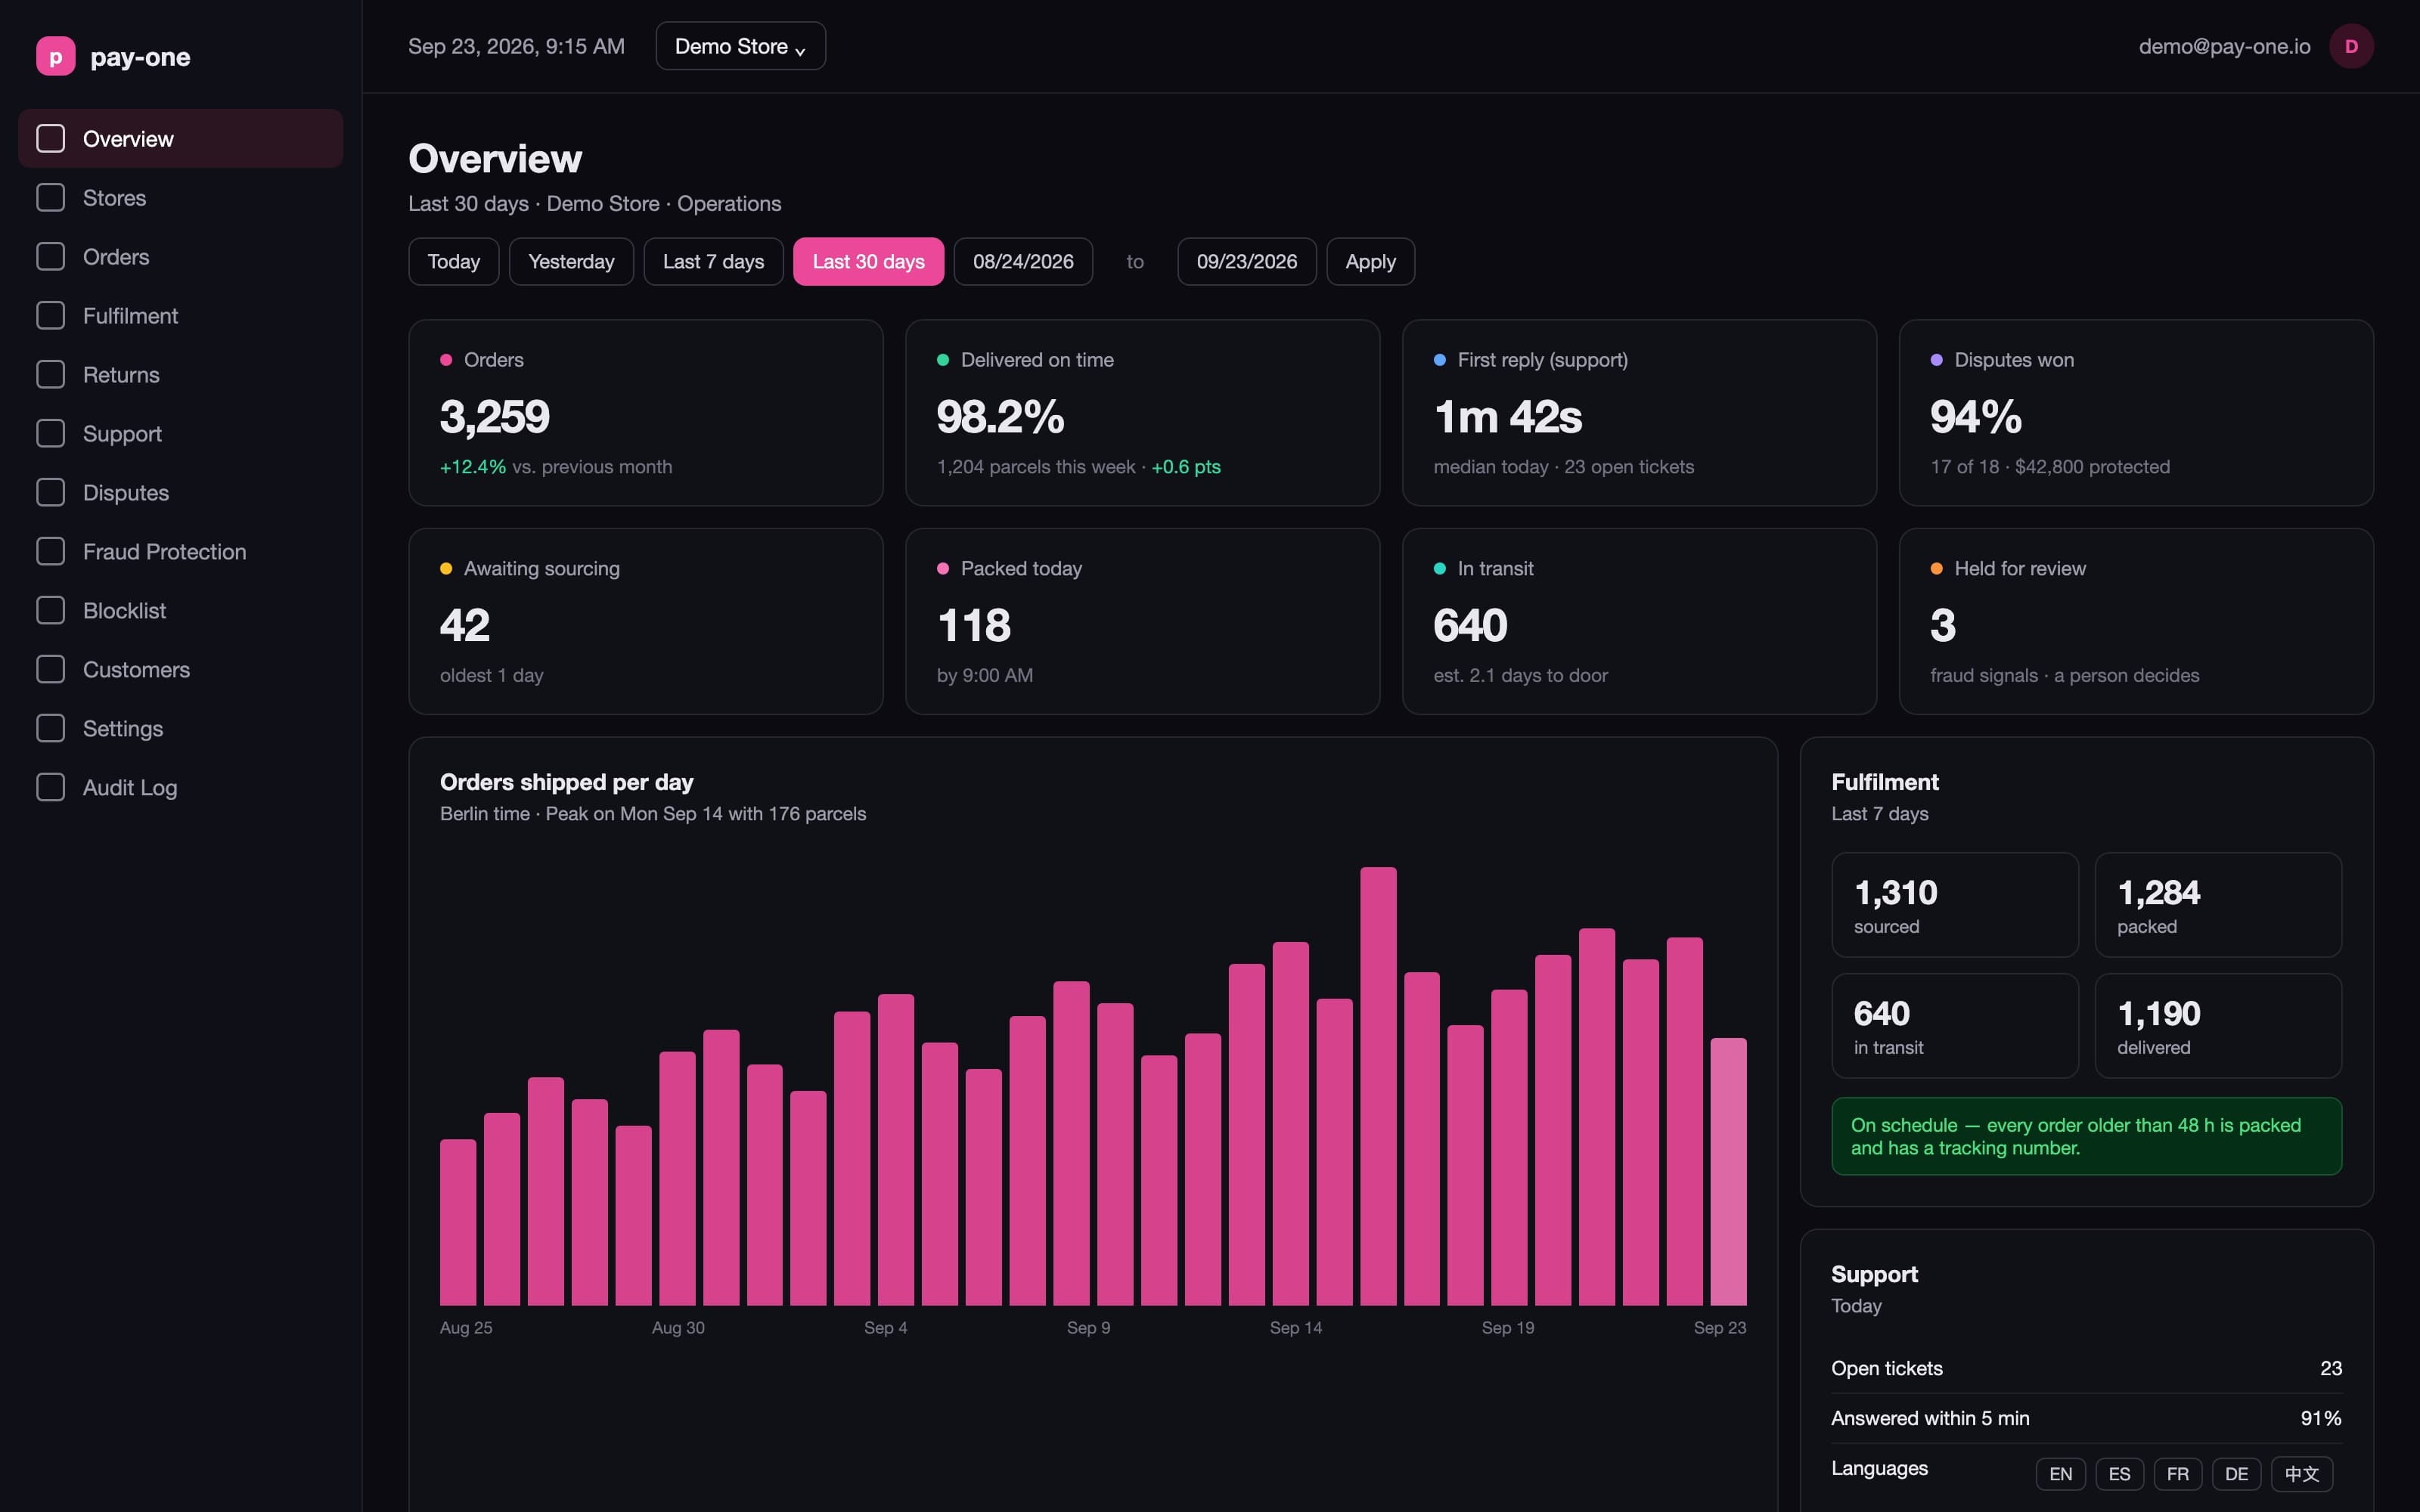The height and width of the screenshot is (1512, 2420).
Task: Open Fulfilment label in sidebar
Action: [130, 316]
